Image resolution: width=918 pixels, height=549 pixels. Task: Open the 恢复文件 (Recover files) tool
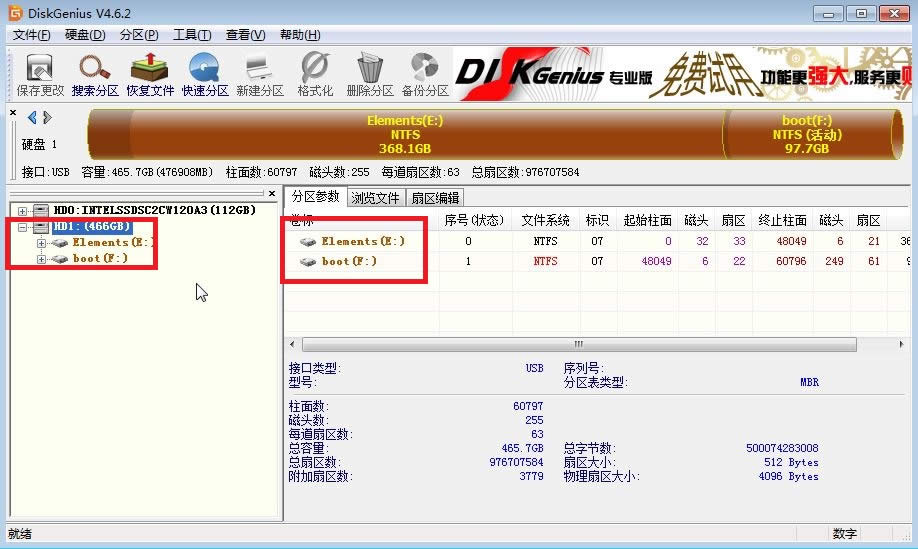point(150,73)
